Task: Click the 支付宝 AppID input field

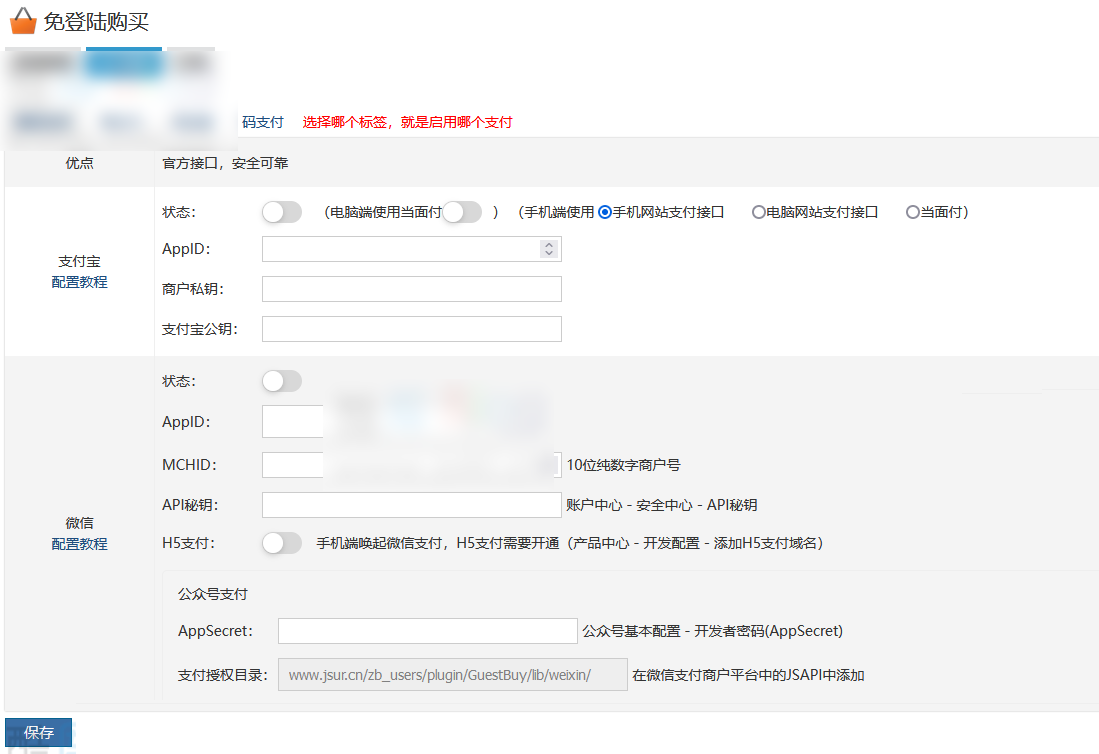Action: pos(400,248)
